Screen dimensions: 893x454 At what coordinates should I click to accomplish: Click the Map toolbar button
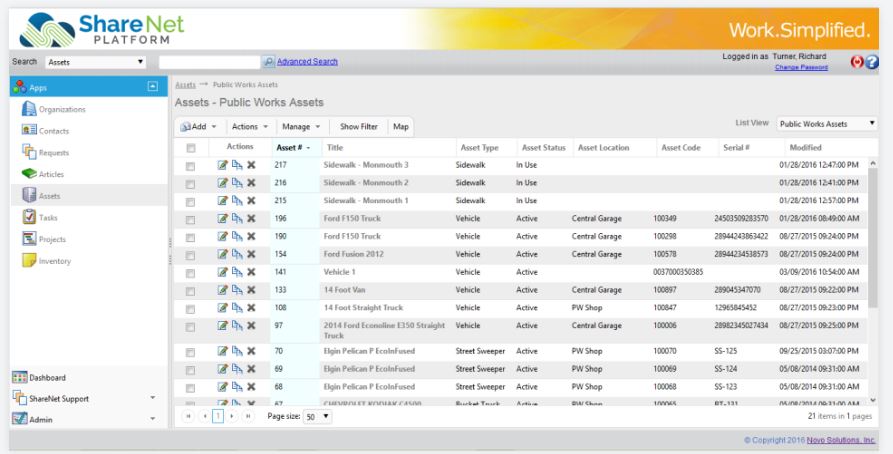401,126
